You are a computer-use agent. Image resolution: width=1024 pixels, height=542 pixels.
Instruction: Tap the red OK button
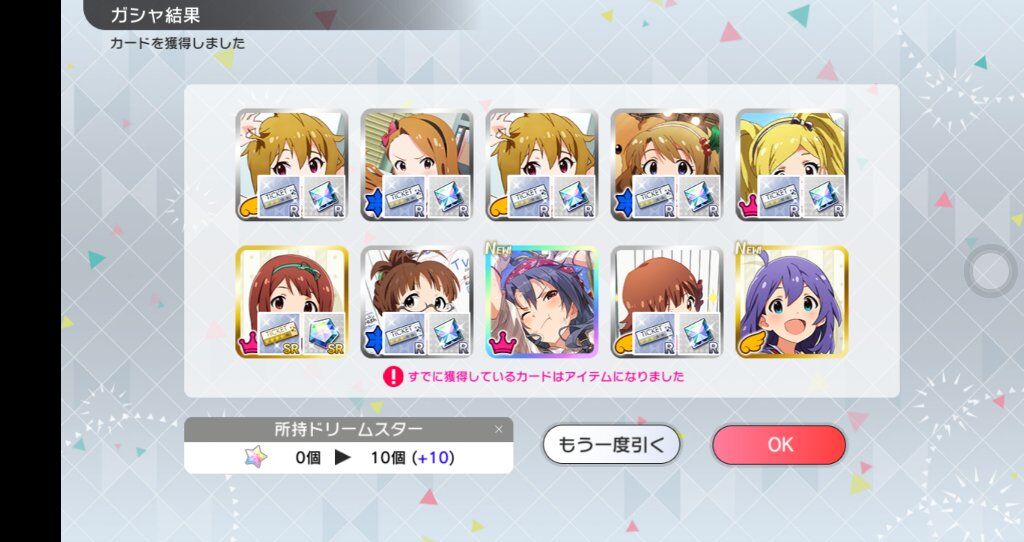tap(778, 445)
